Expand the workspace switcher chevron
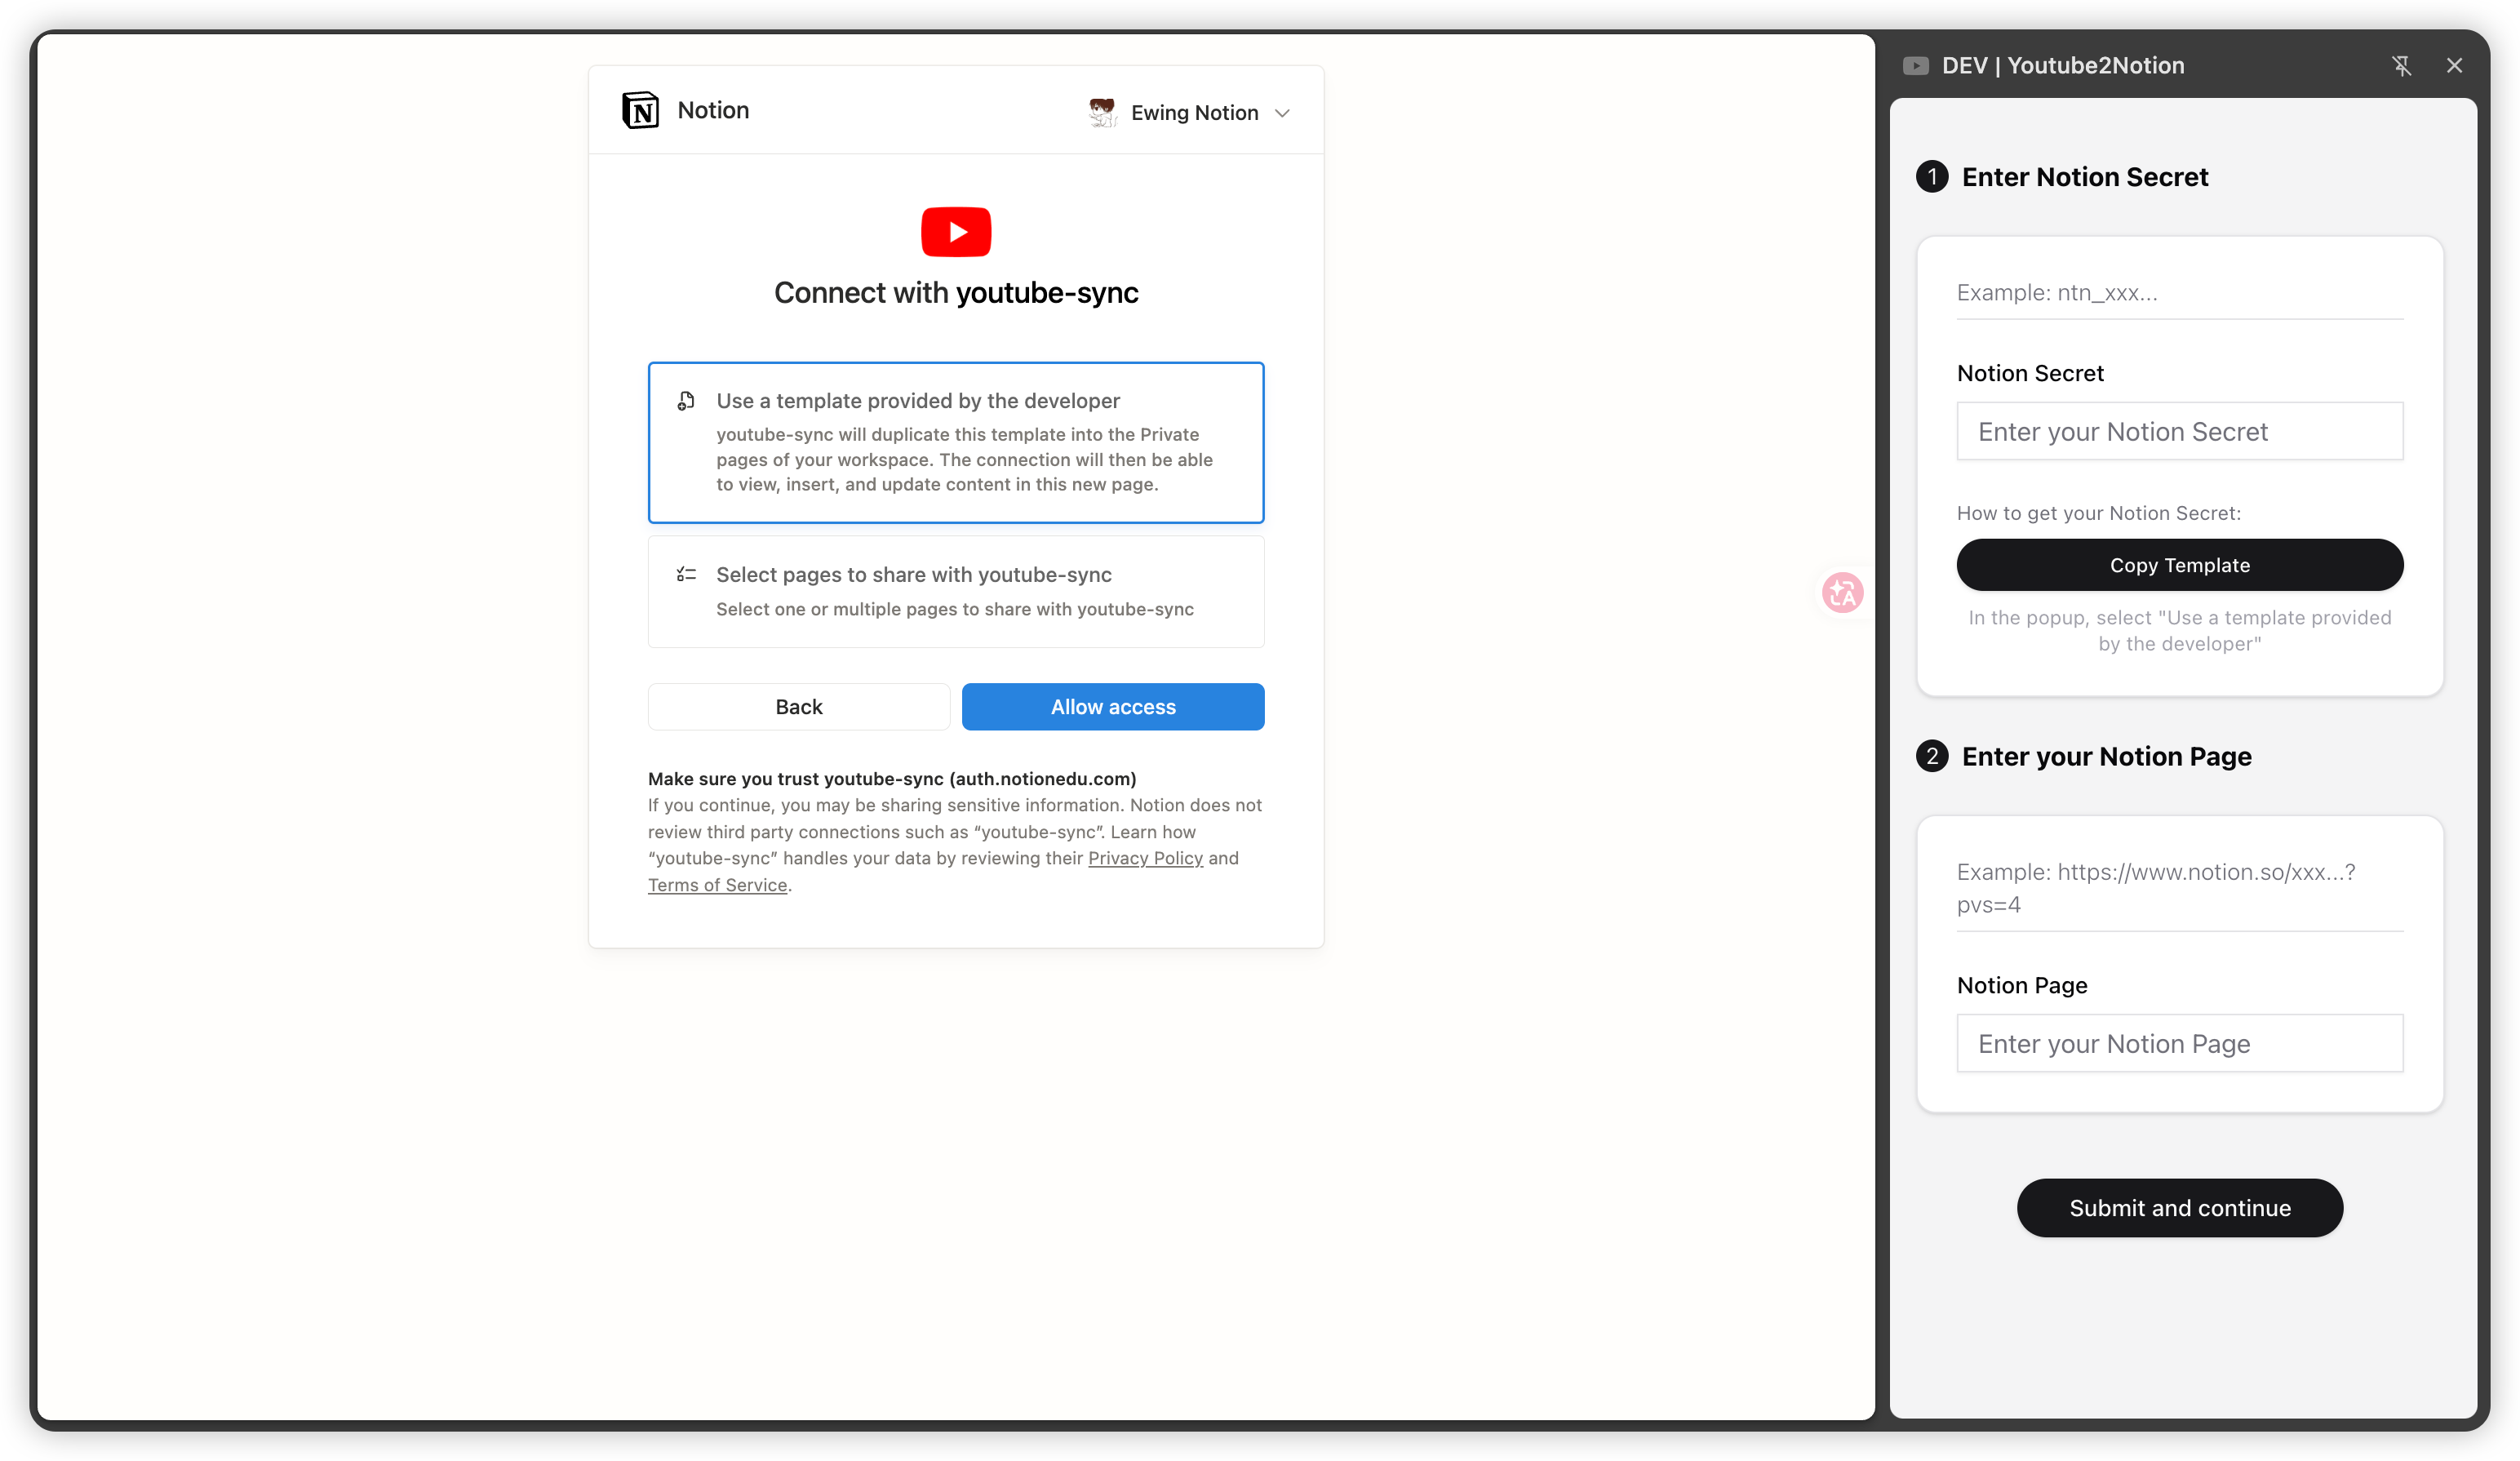The width and height of the screenshot is (2520, 1461). click(1282, 113)
